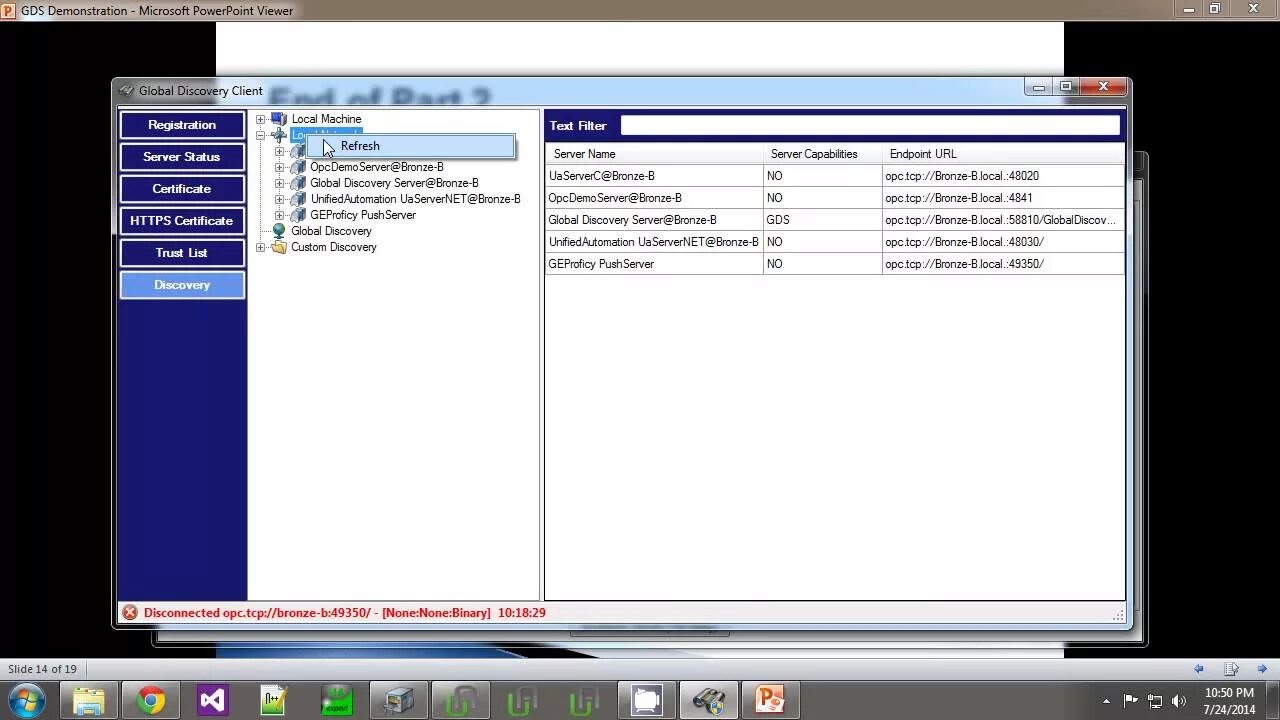Click the OpcDemoServer@Bronze-B server icon in the tree

[298, 167]
